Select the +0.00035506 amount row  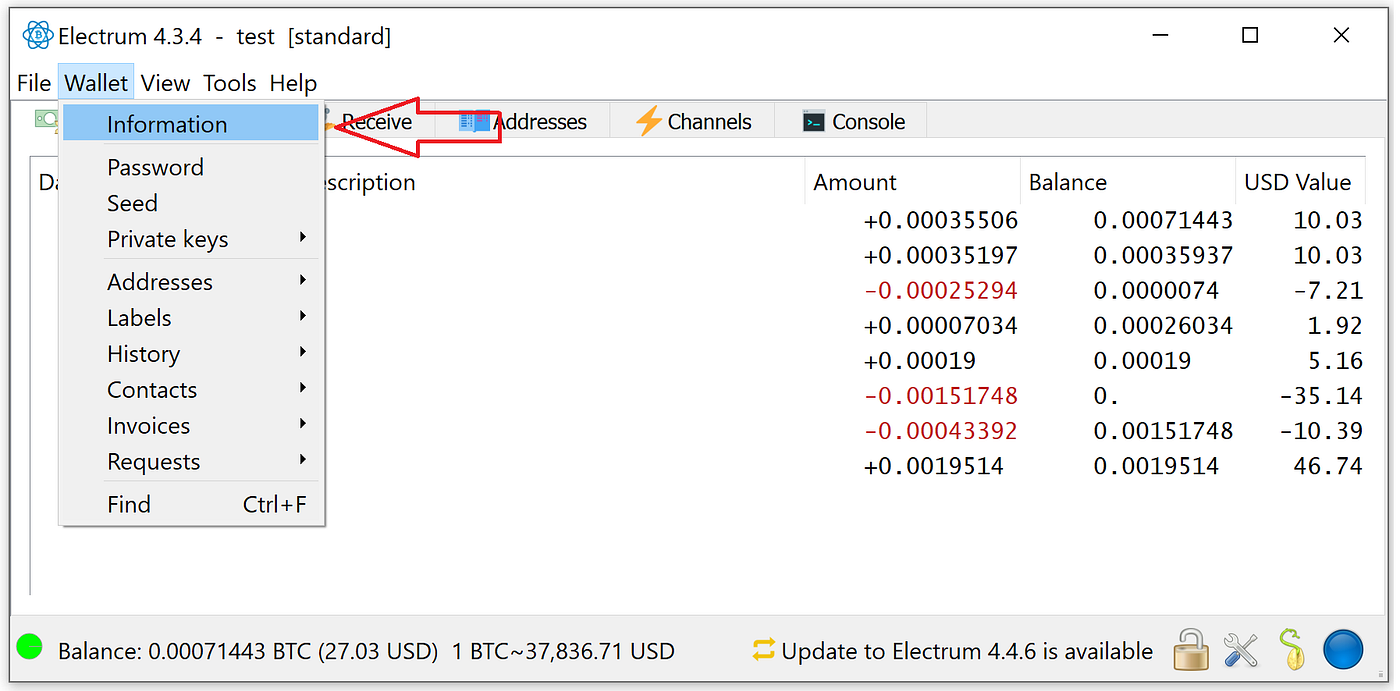coord(940,220)
